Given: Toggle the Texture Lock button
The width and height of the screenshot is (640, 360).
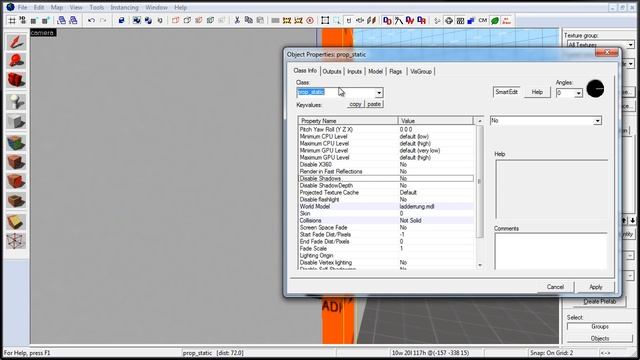Looking at the screenshot, I should tap(349, 20).
